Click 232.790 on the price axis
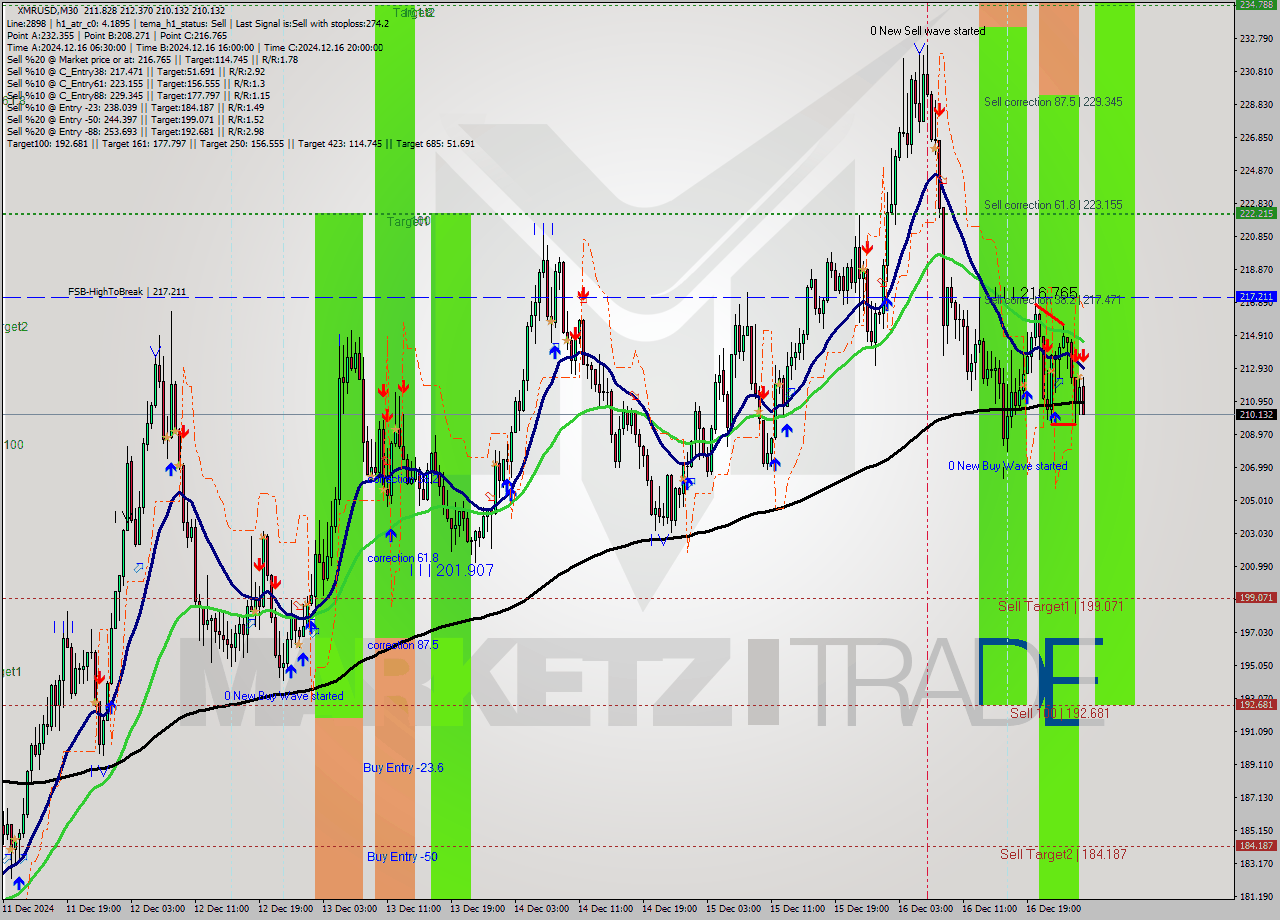The height and width of the screenshot is (920, 1280). 1256,38
